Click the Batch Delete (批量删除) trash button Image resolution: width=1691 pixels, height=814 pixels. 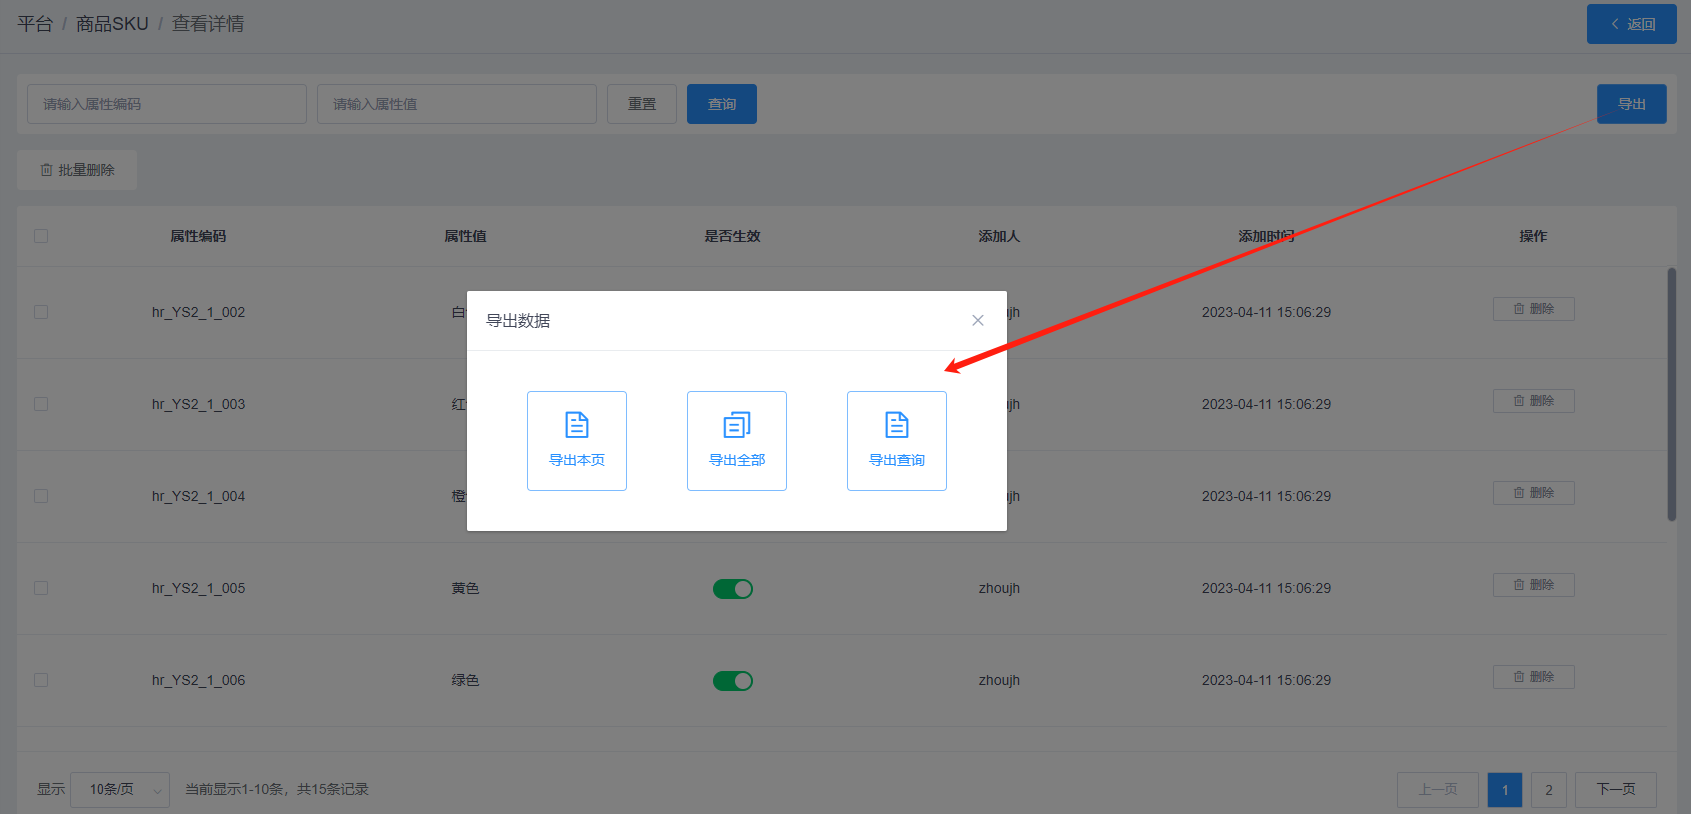(x=77, y=170)
